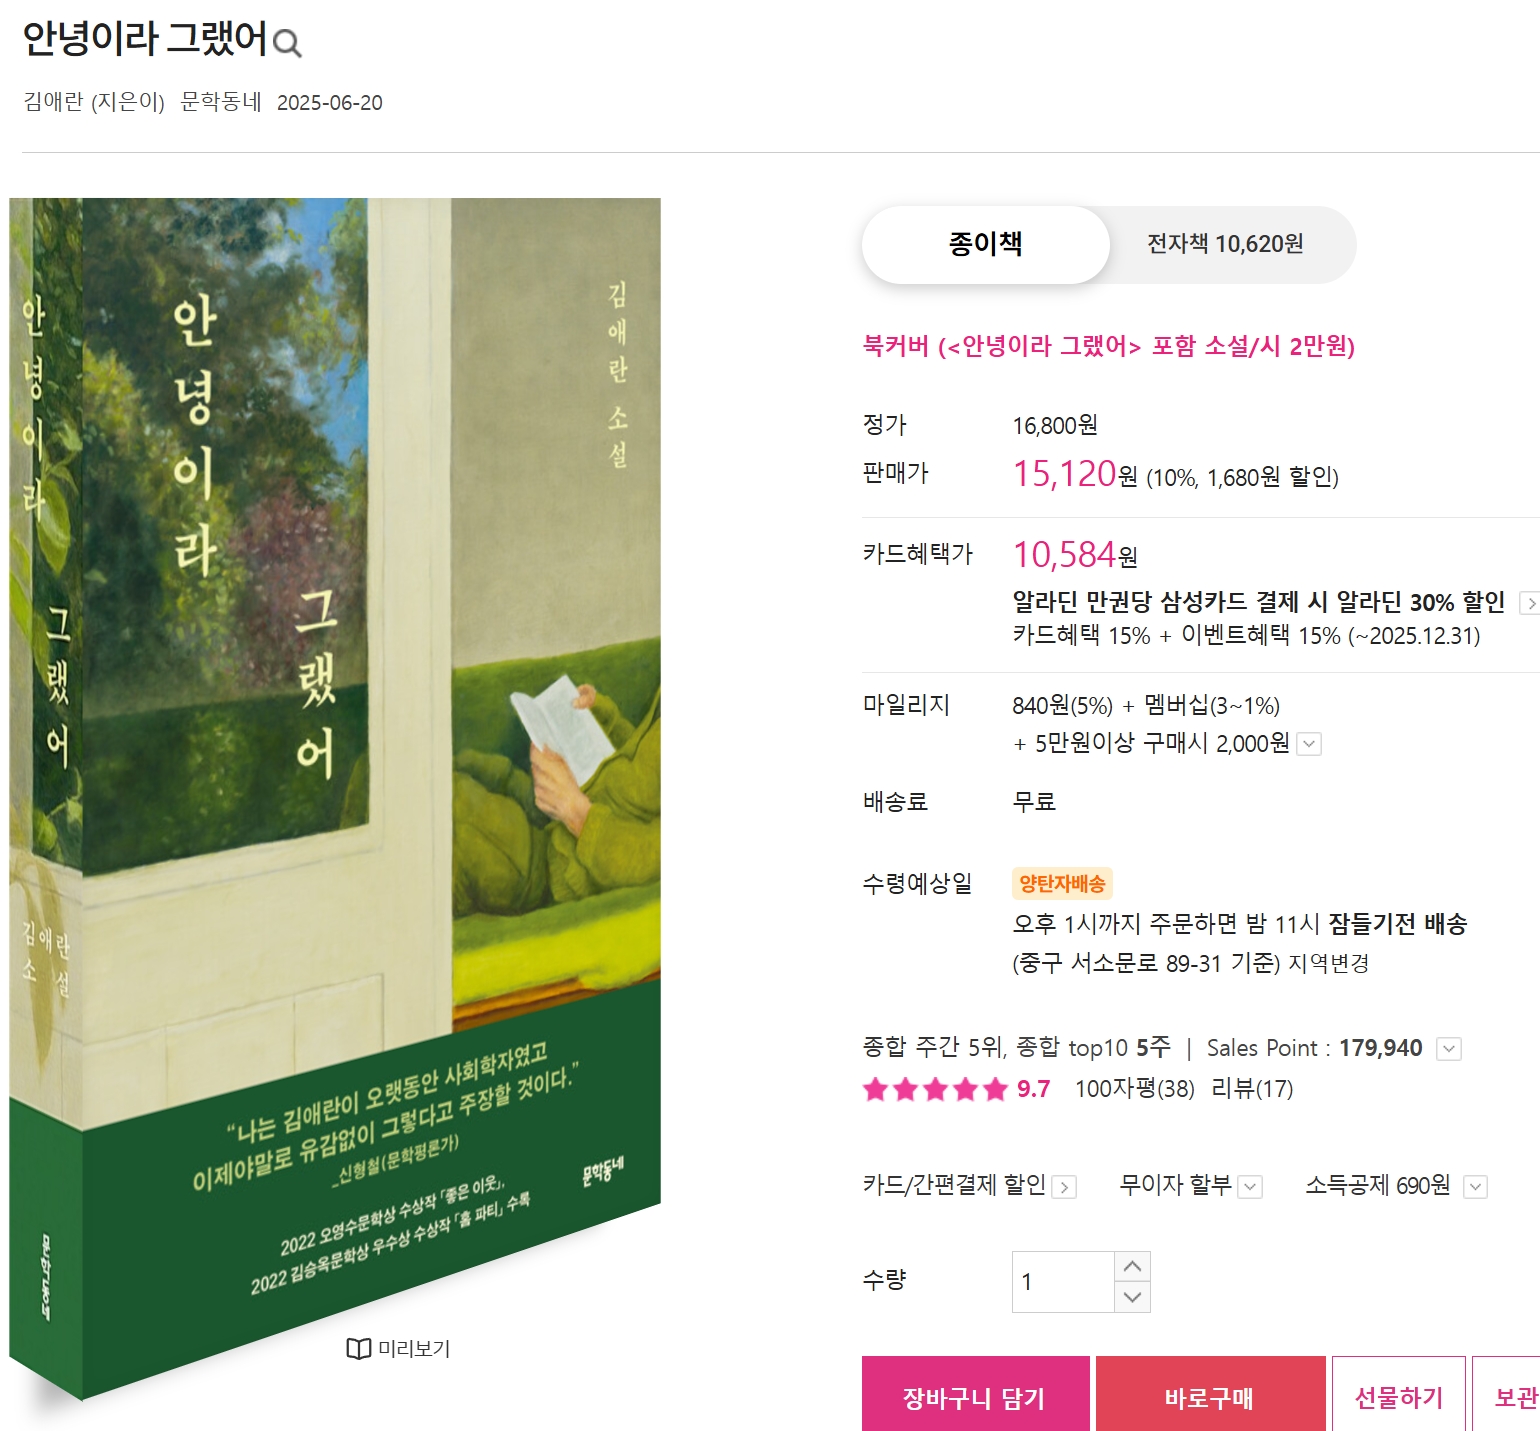Open the 미리보기 book preview icon

pyautogui.click(x=358, y=1349)
